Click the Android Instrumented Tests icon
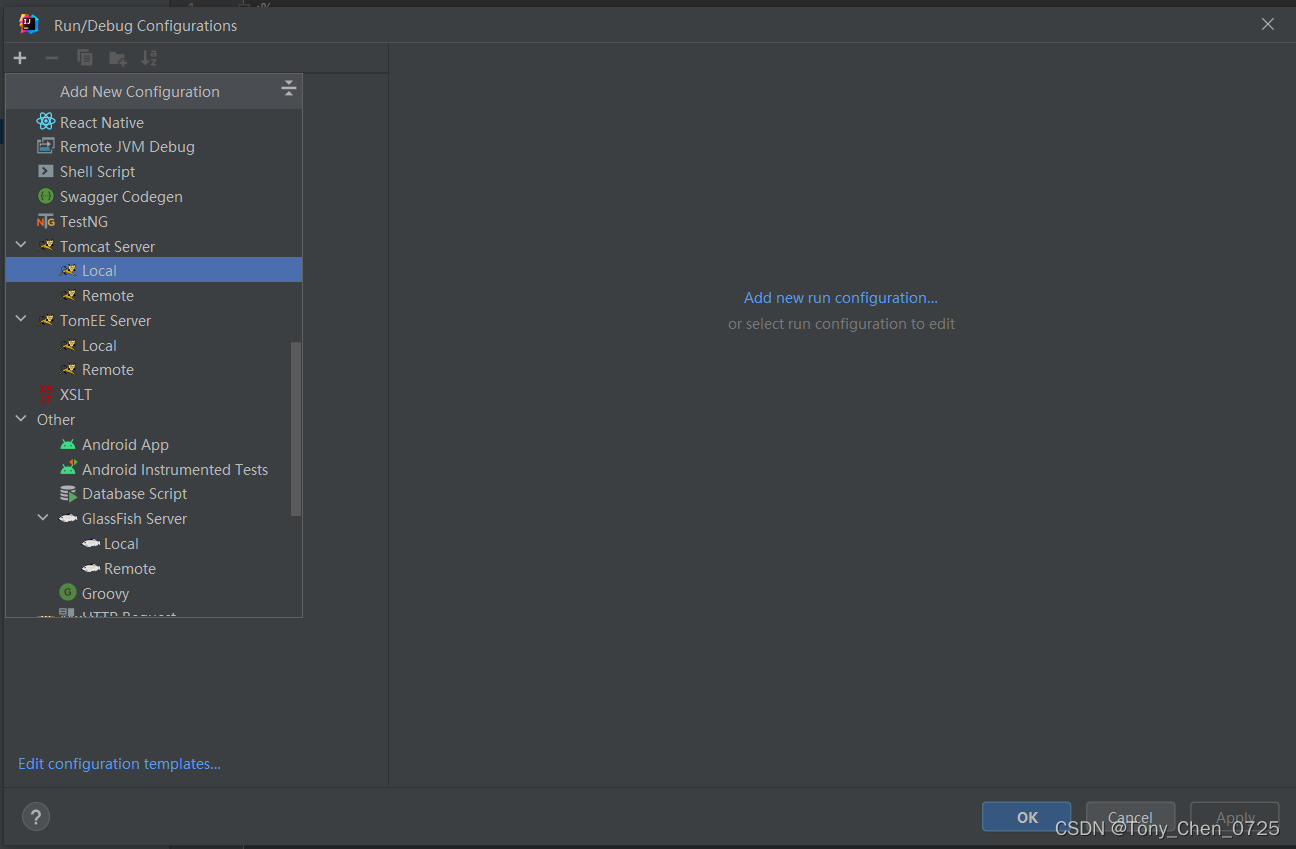 68,469
